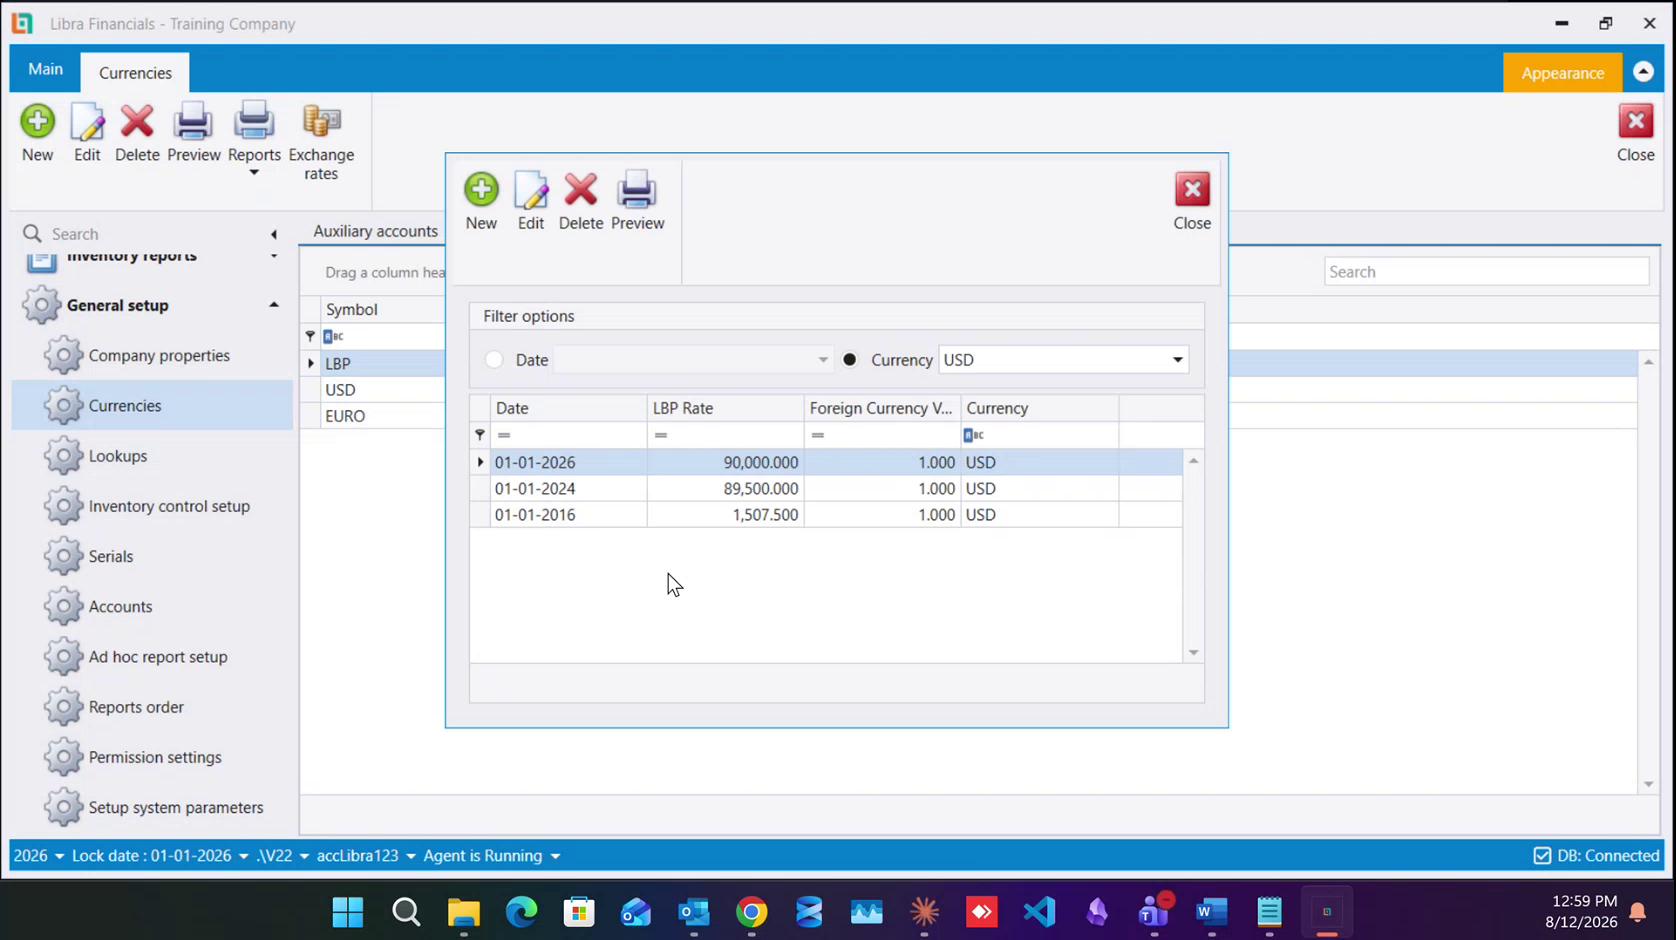The image size is (1676, 940).
Task: Collapse the General setup section
Action: pyautogui.click(x=273, y=305)
